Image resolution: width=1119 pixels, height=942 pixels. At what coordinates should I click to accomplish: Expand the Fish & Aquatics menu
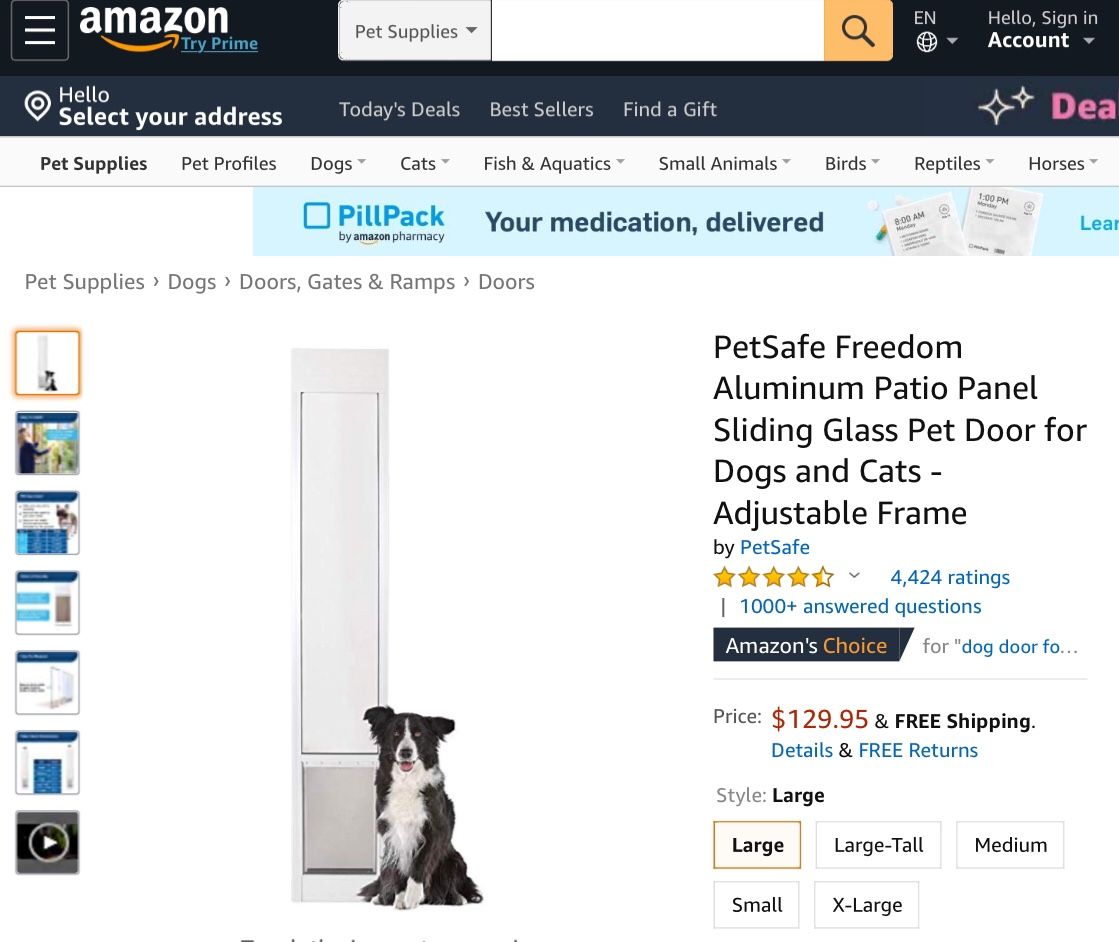point(554,163)
